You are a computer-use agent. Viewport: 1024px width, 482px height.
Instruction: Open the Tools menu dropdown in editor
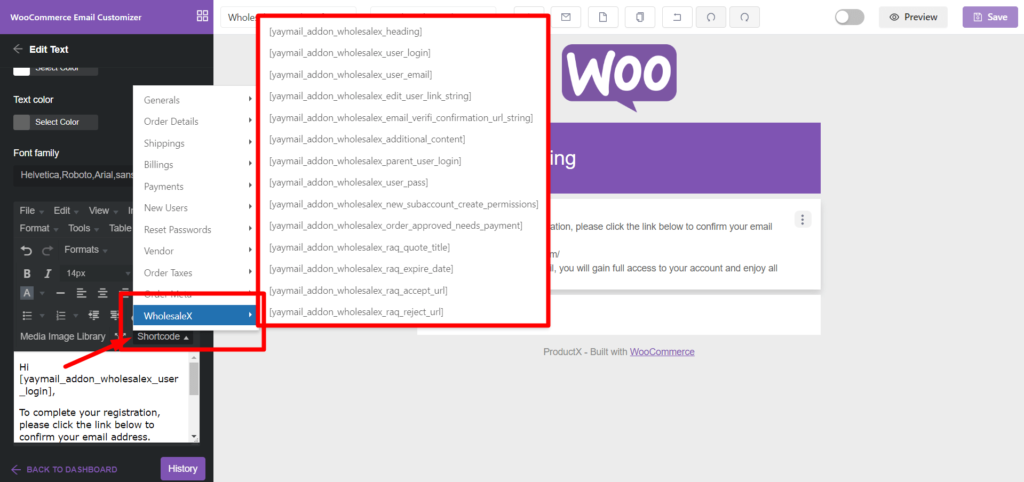[x=83, y=229]
